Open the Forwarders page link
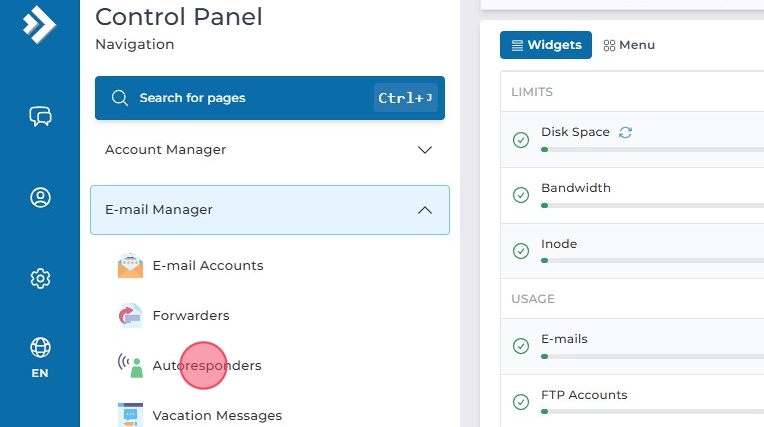Image resolution: width=764 pixels, height=427 pixels. click(191, 316)
